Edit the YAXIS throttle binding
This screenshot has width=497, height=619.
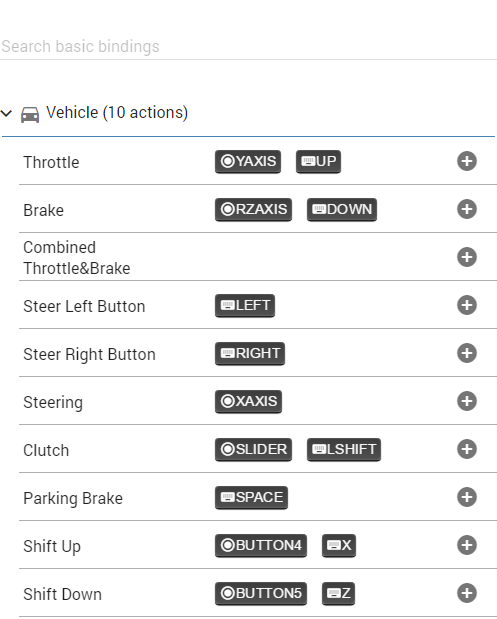(x=248, y=161)
